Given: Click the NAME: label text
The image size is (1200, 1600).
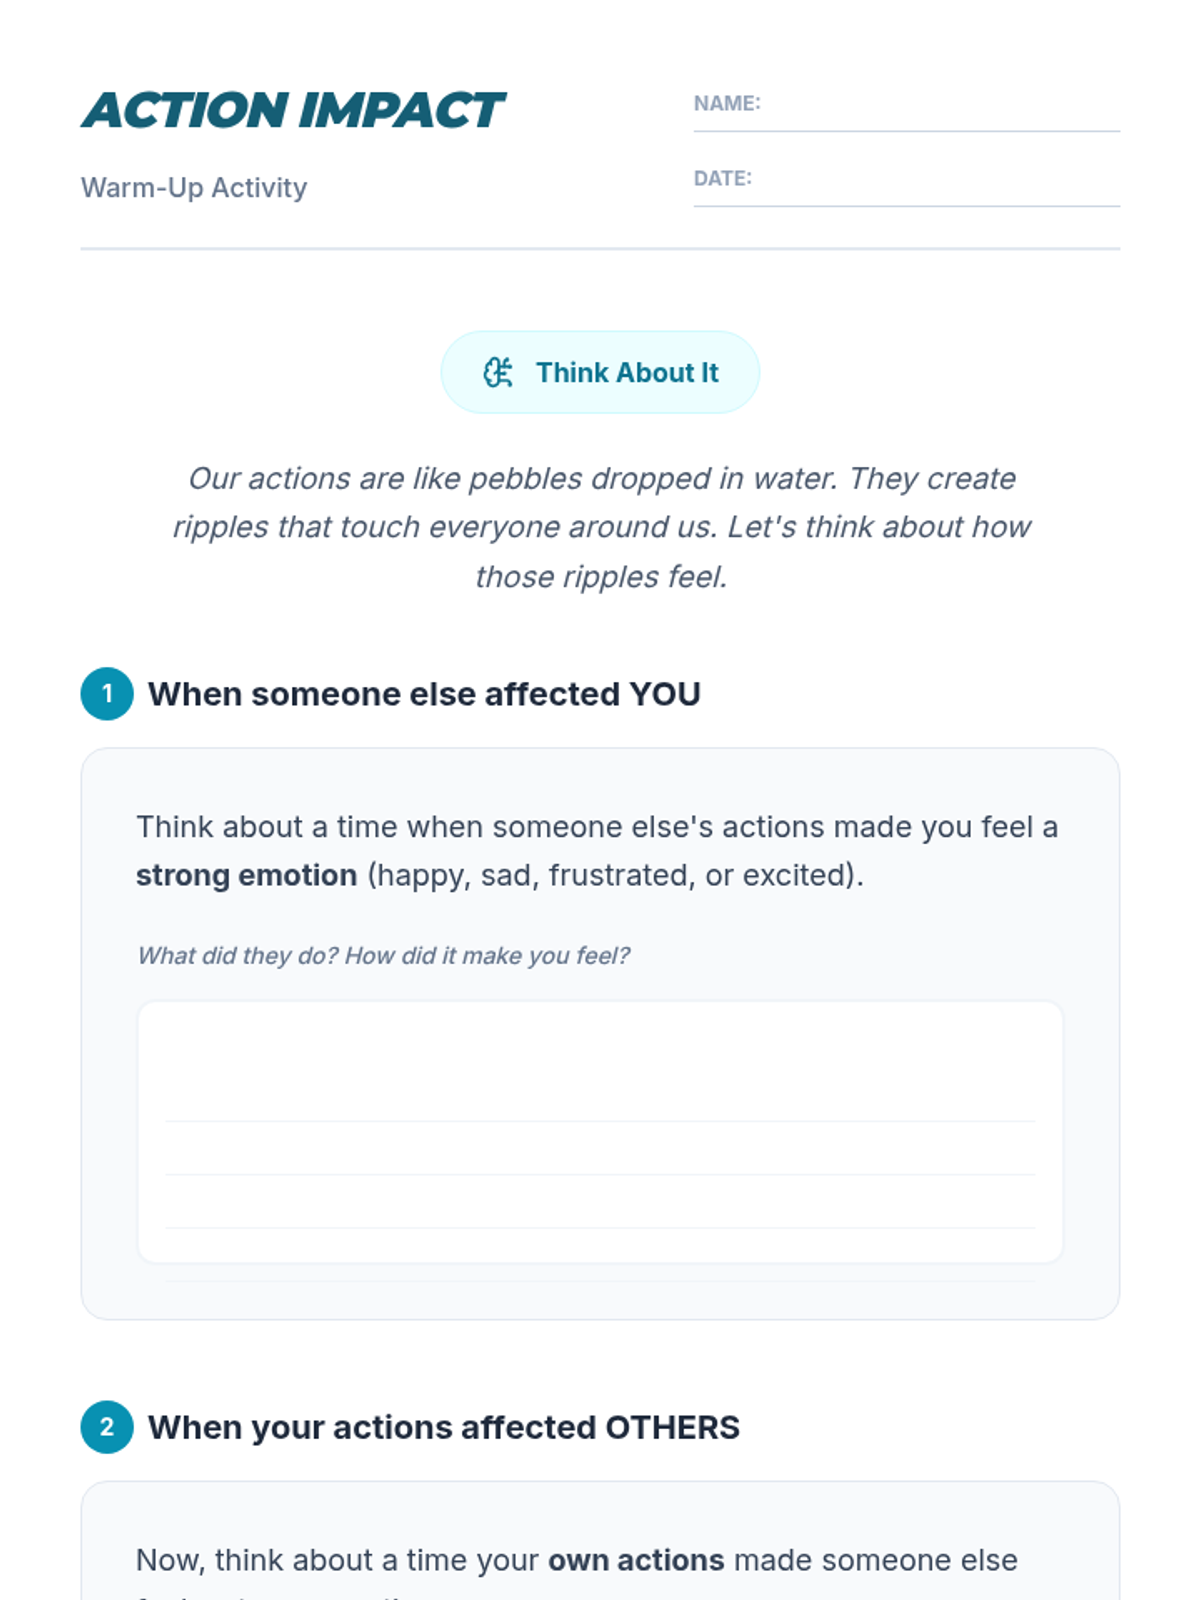Looking at the screenshot, I should [727, 103].
